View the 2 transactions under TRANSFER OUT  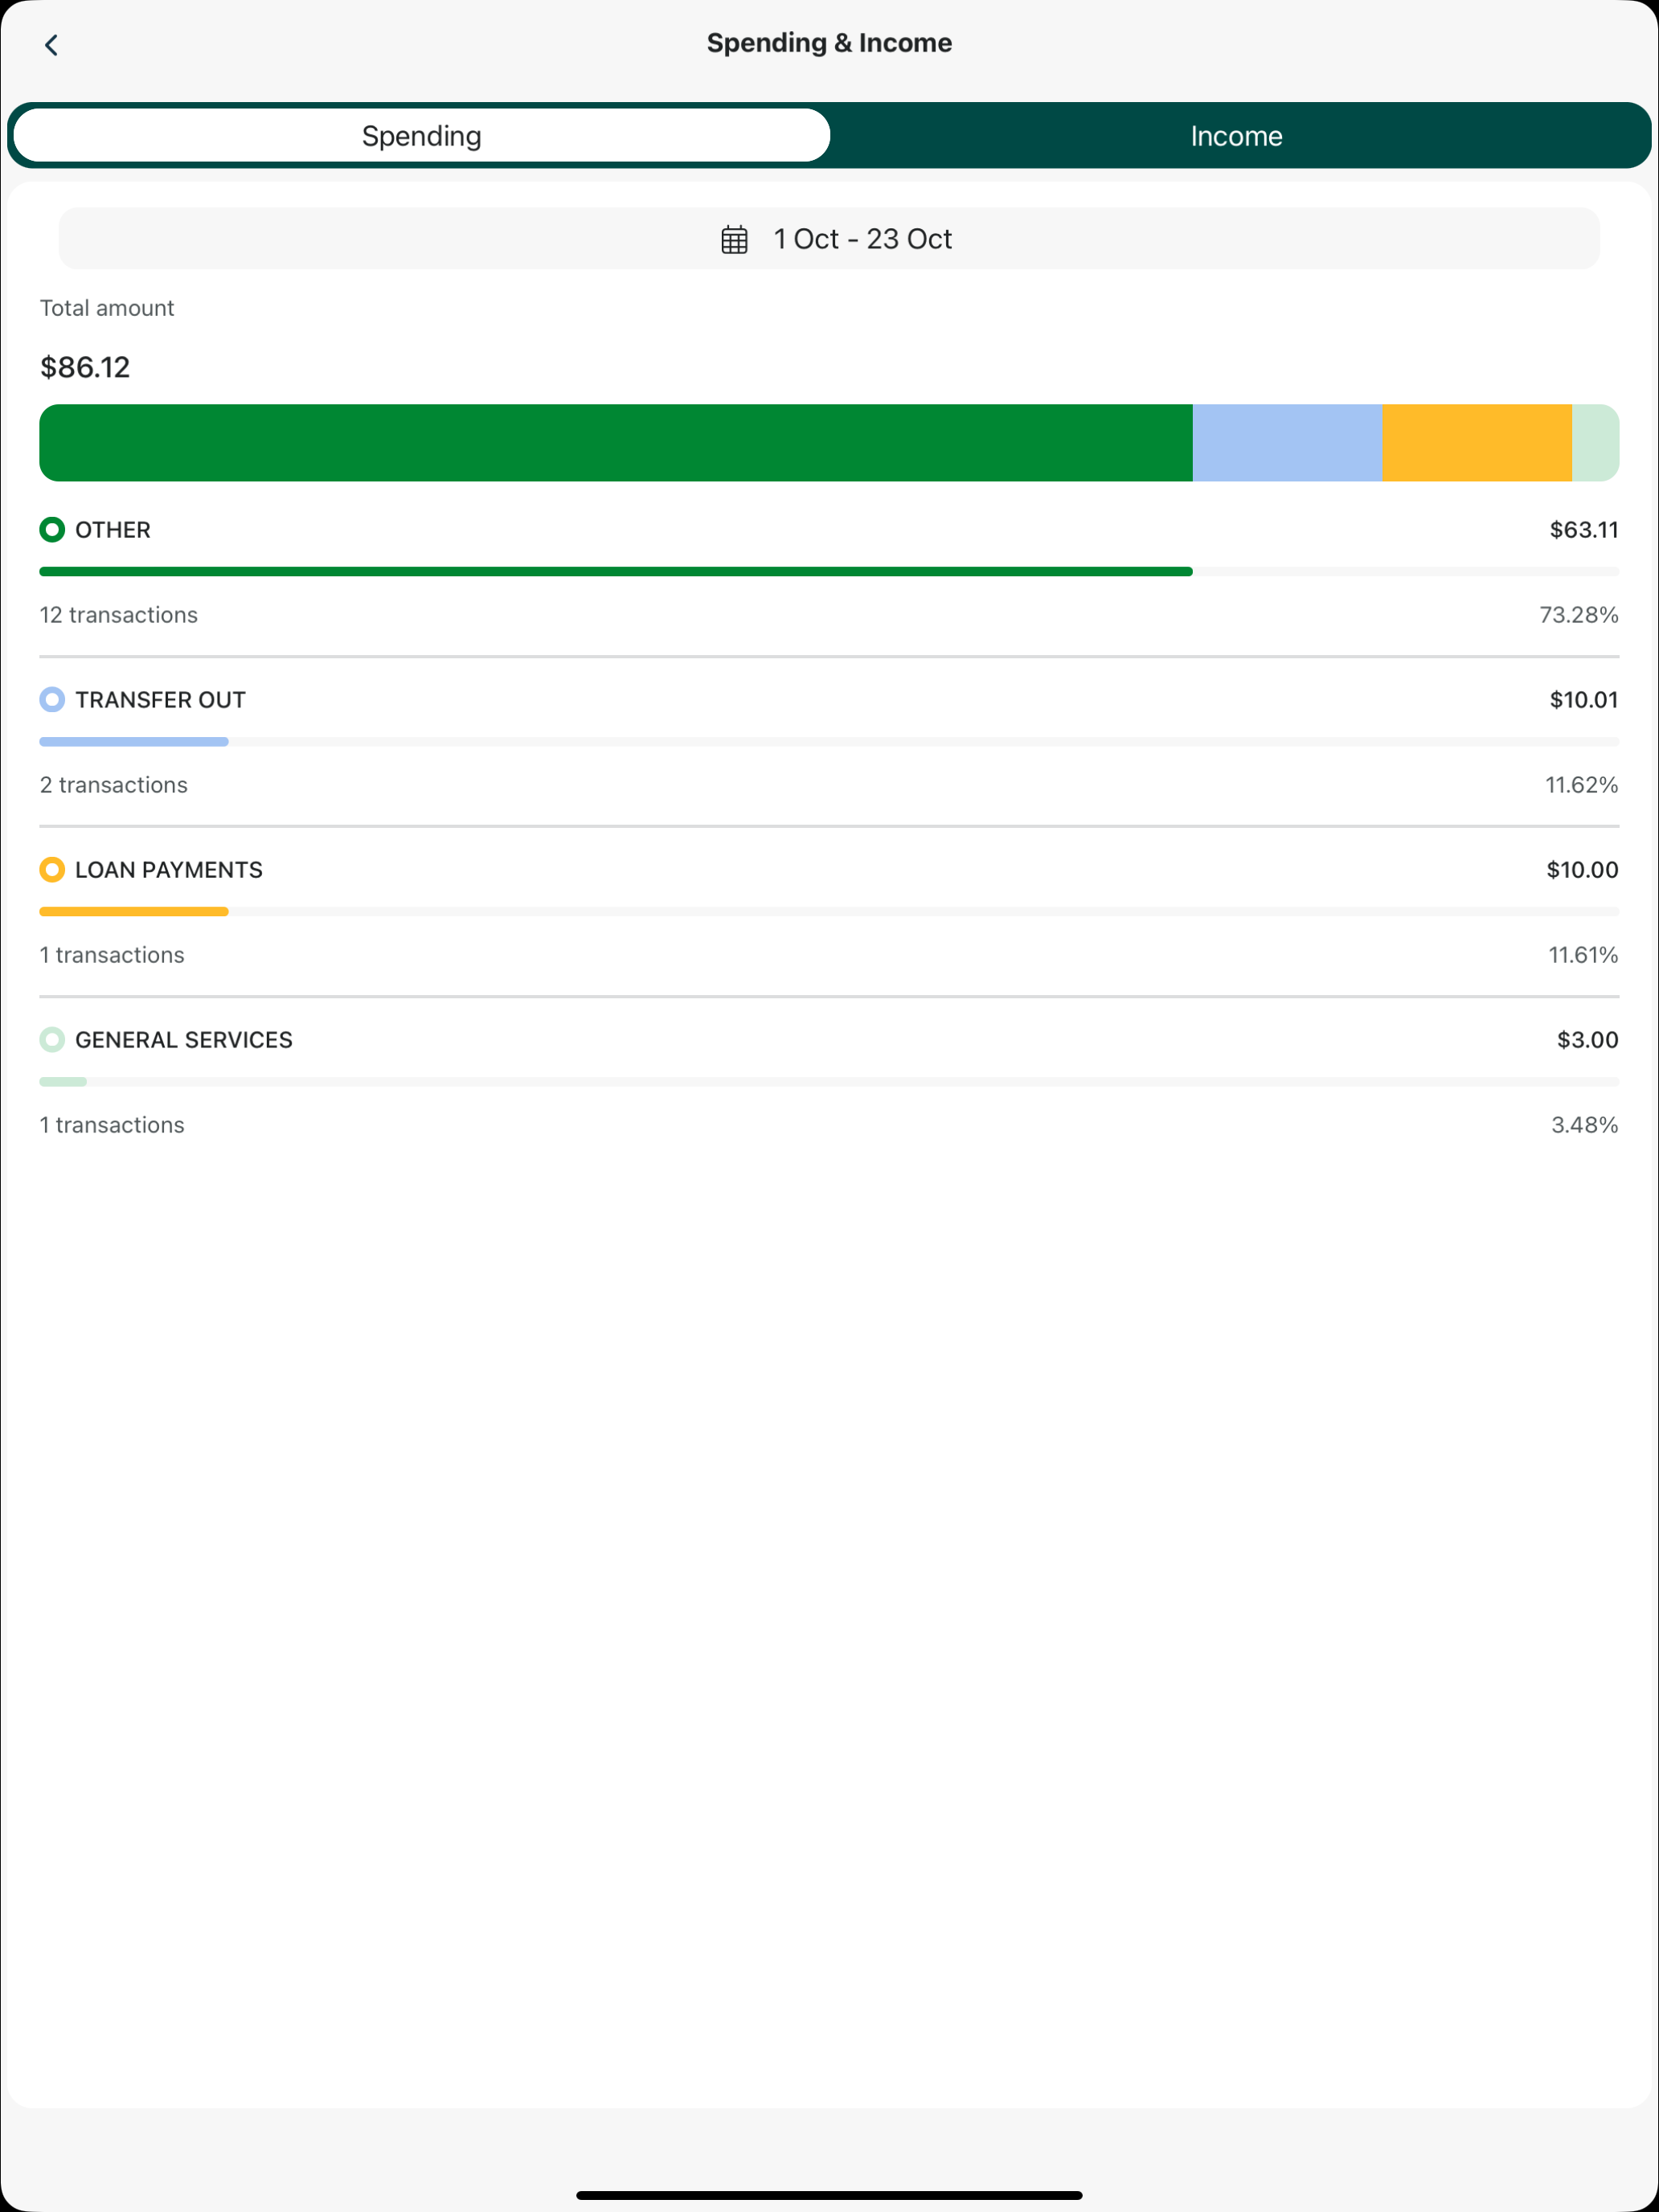pos(114,785)
